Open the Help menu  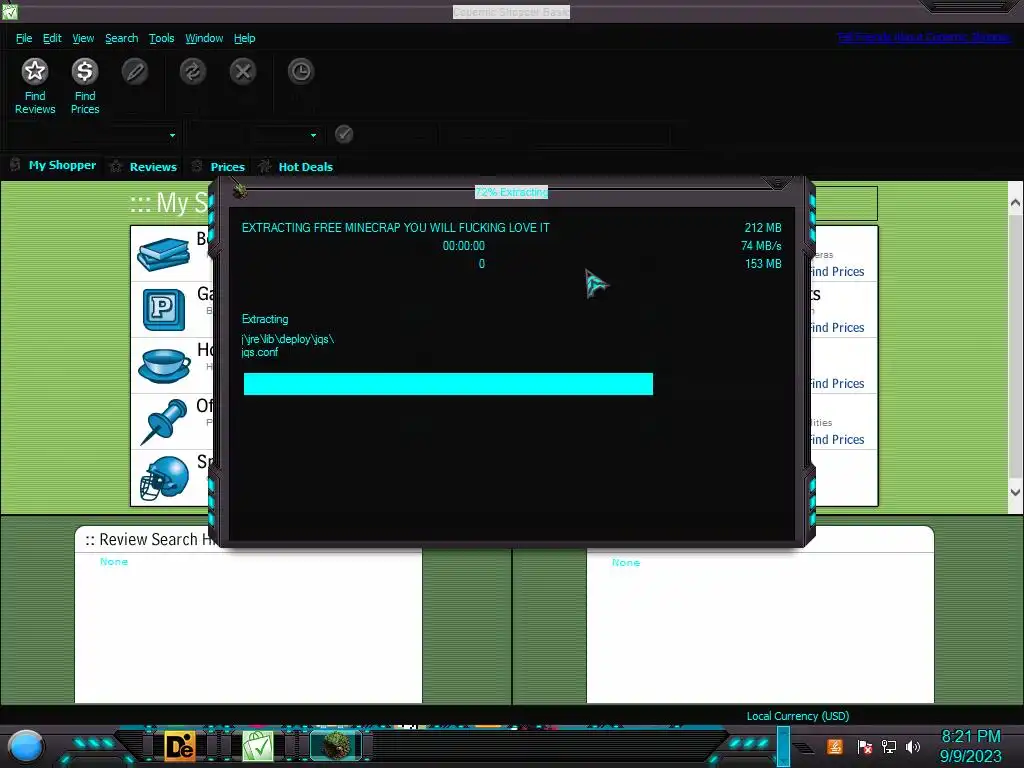(x=244, y=38)
